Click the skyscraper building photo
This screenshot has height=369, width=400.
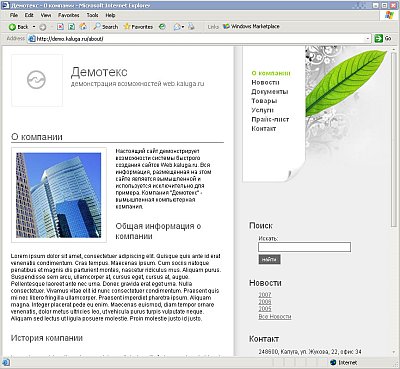(x=59, y=195)
